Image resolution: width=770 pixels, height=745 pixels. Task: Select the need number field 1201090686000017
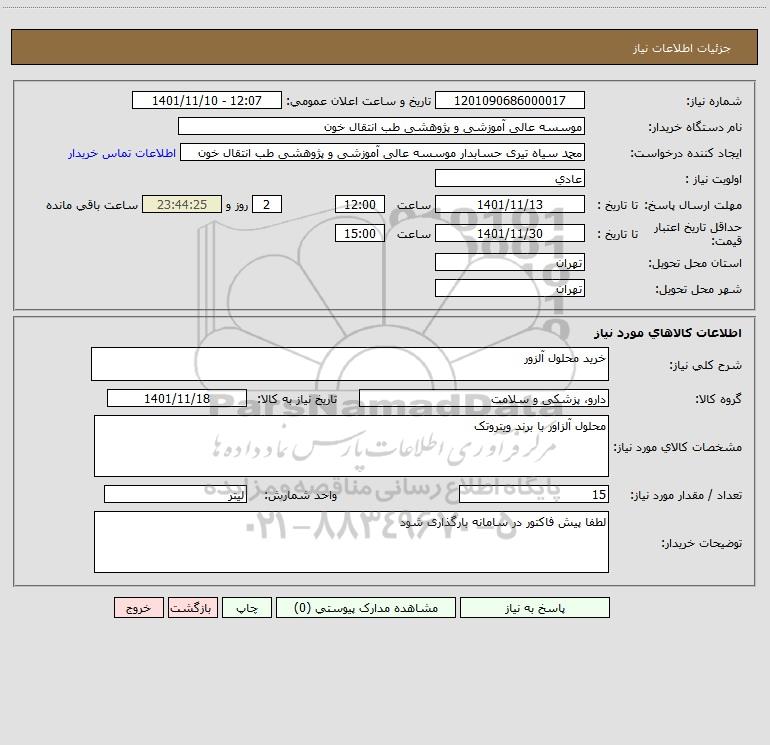pos(510,100)
